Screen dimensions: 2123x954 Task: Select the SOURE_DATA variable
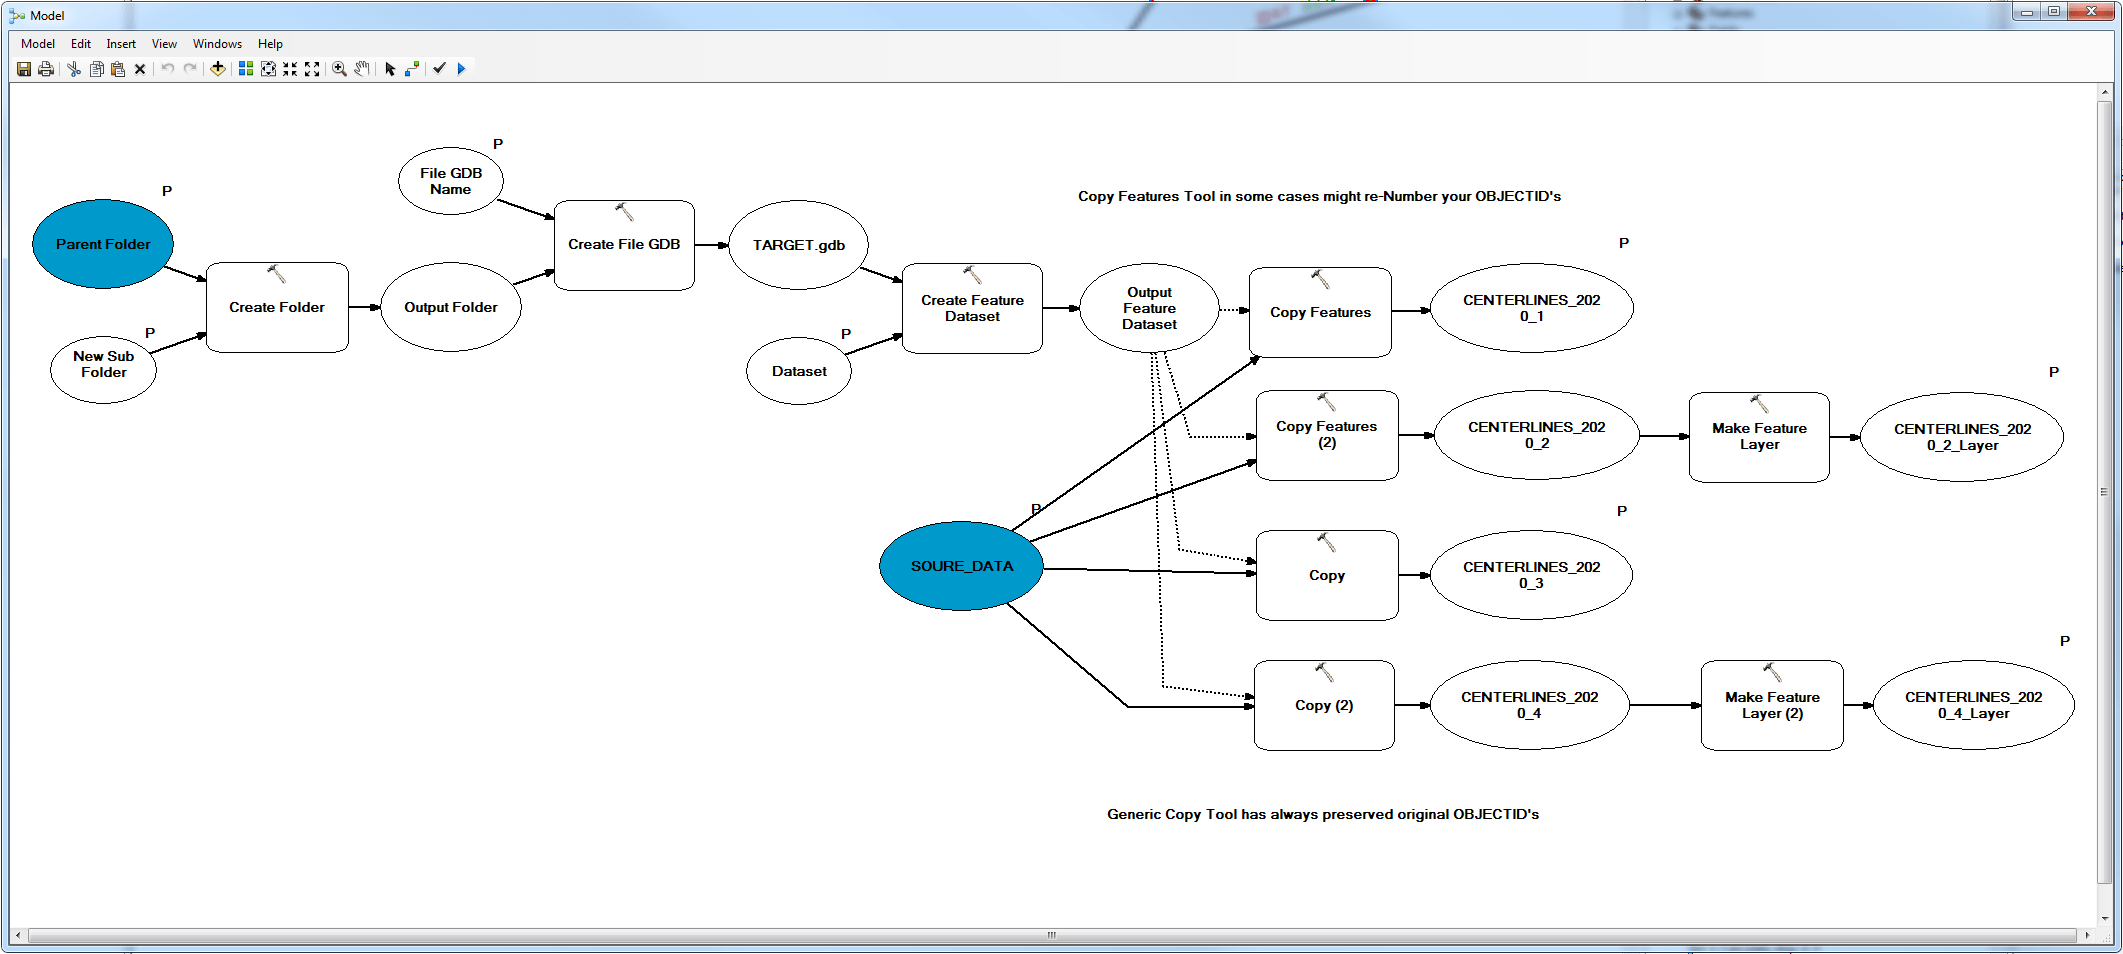[959, 565]
